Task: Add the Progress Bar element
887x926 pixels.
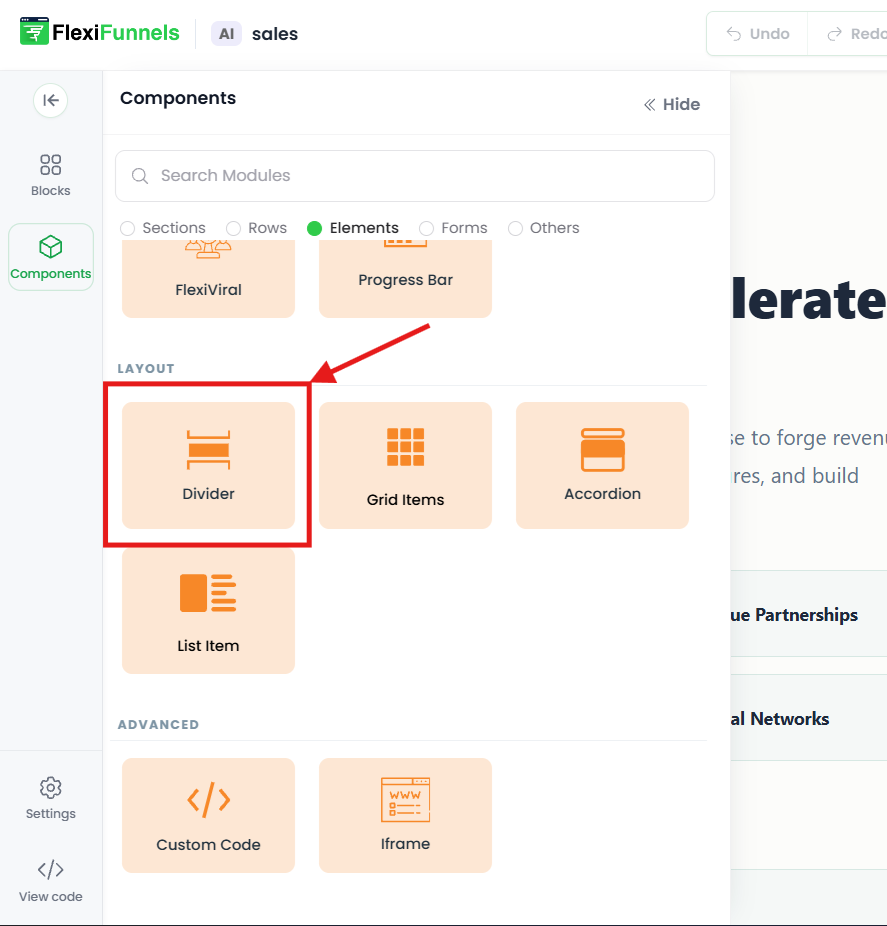Action: [405, 279]
